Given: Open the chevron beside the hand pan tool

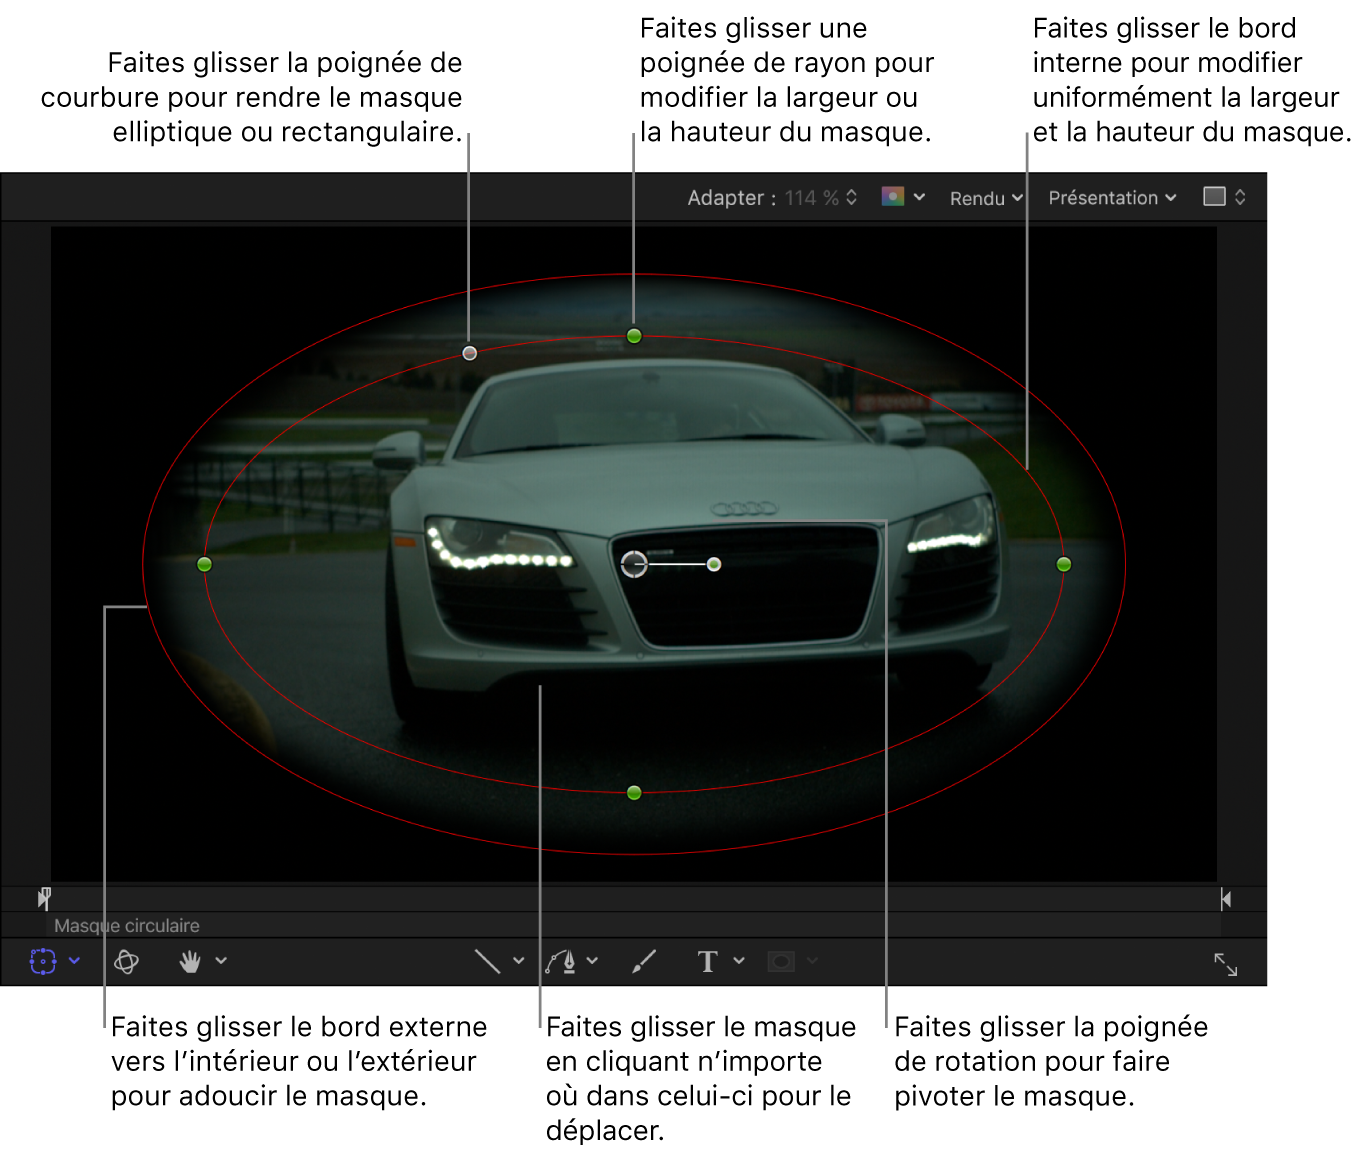Looking at the screenshot, I should pos(221,961).
